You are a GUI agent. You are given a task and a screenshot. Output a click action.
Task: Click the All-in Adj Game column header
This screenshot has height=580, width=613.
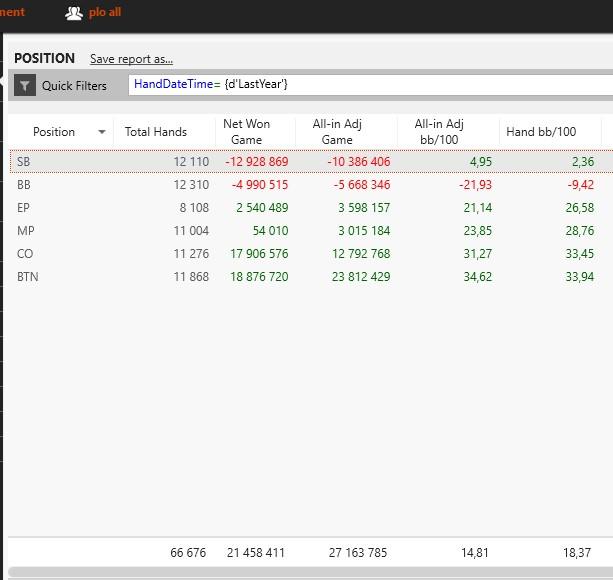tap(337, 132)
